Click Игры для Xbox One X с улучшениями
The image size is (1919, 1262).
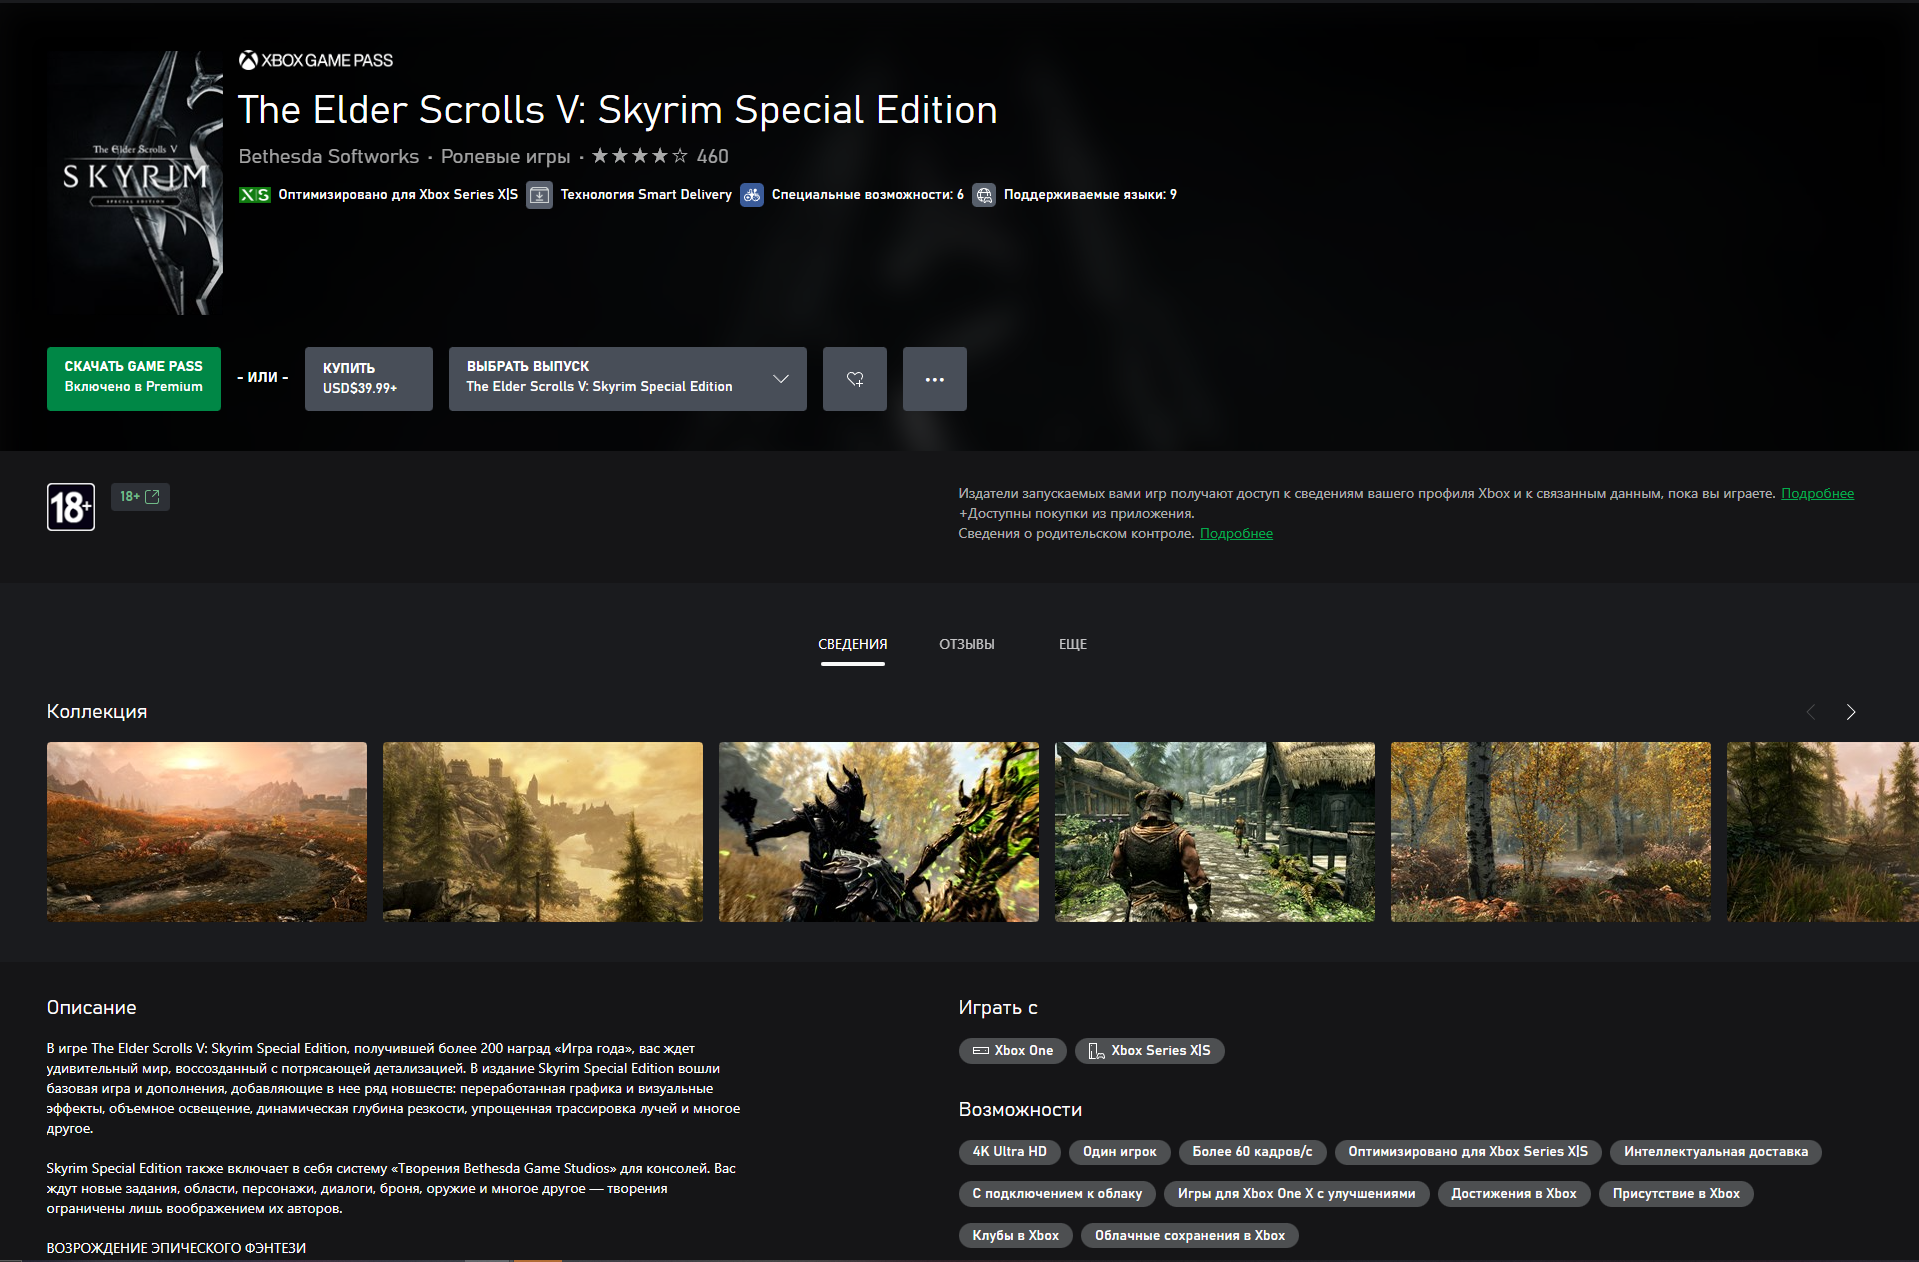coord(1297,1194)
